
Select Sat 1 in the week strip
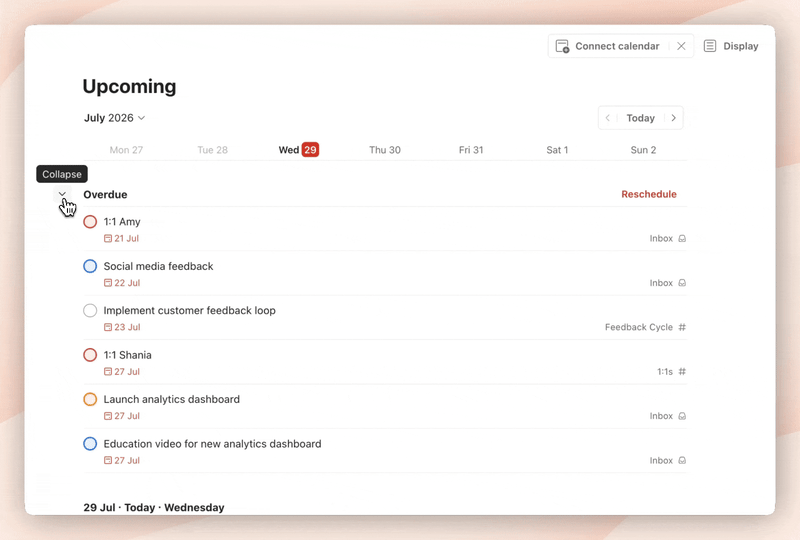[557, 150]
